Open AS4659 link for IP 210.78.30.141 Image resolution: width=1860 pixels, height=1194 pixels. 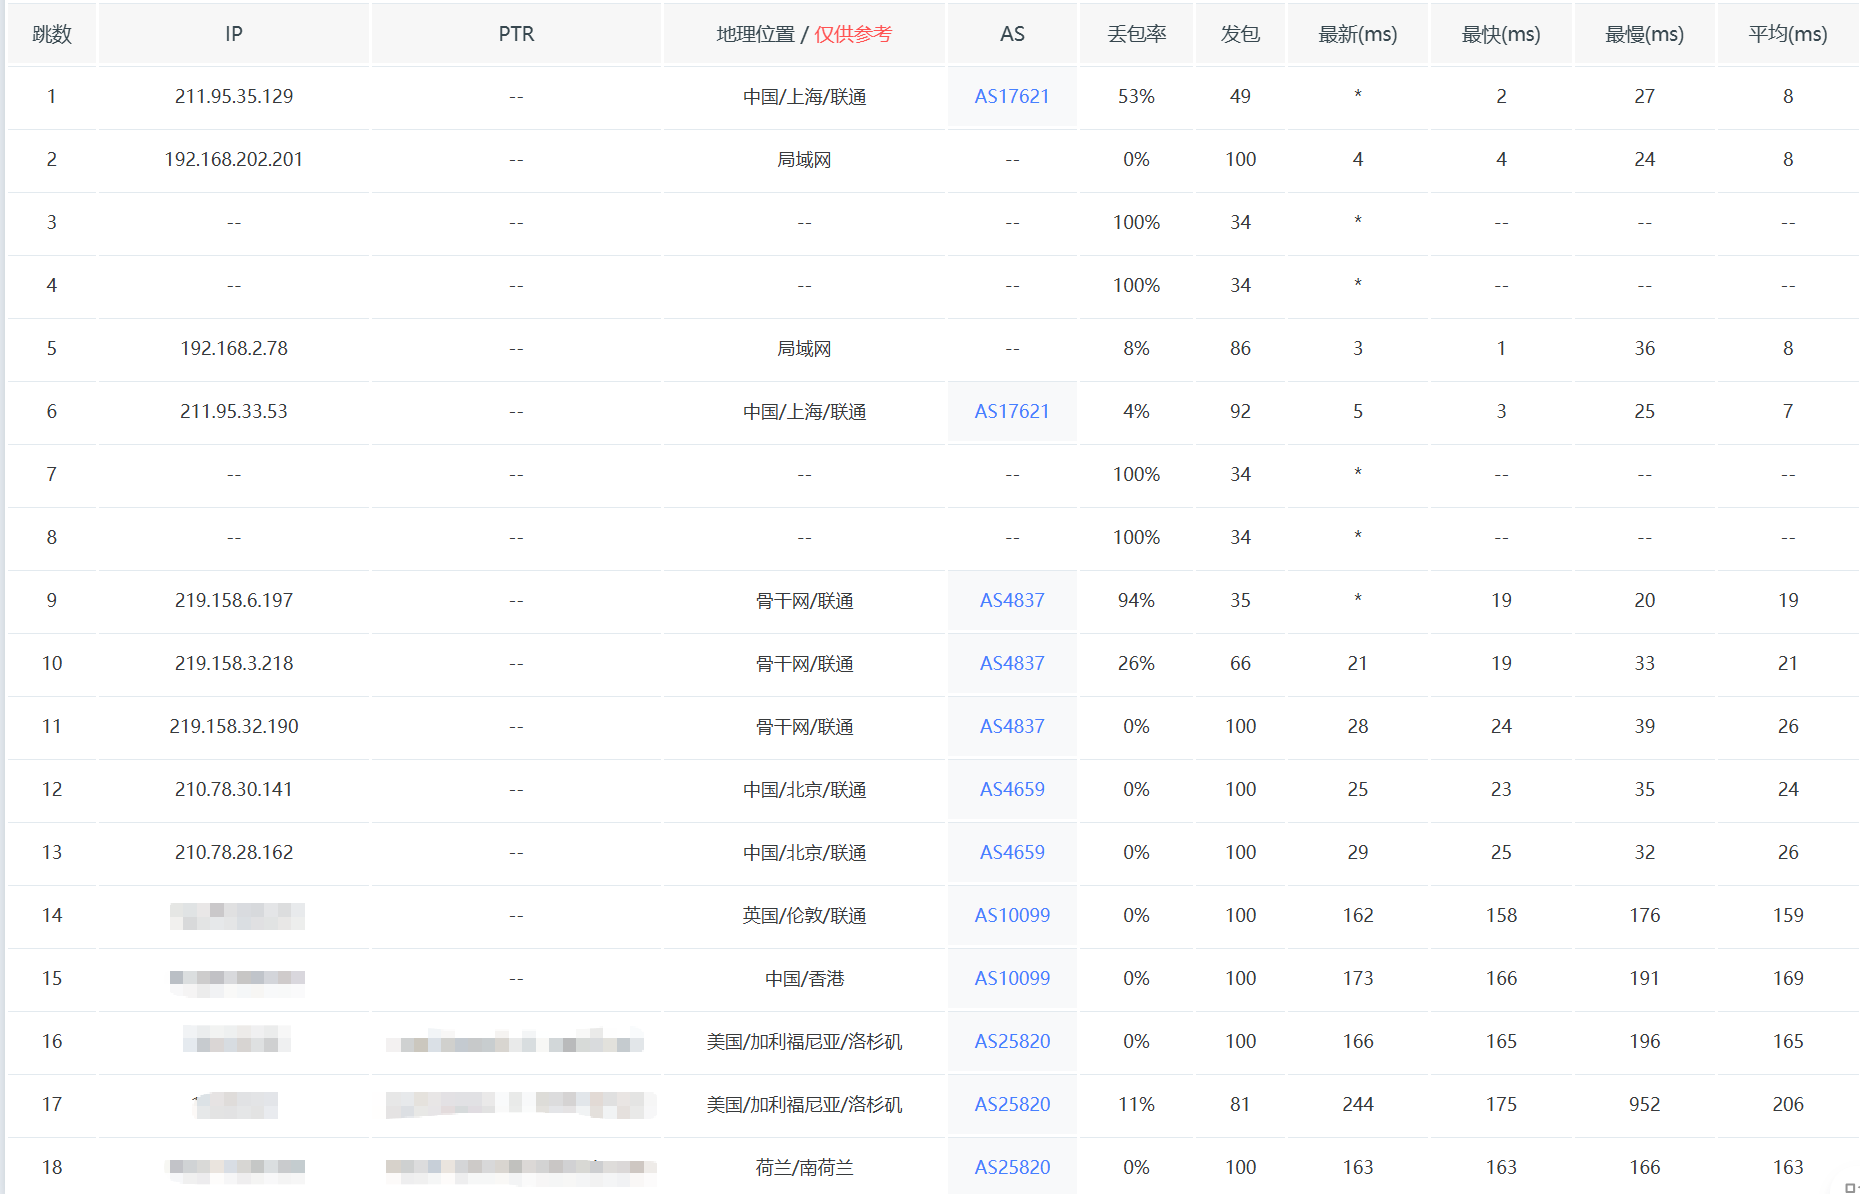click(x=1012, y=789)
